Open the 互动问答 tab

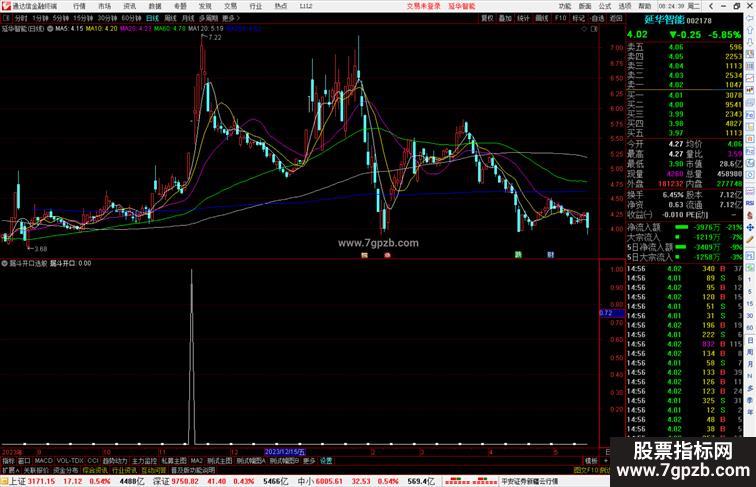tap(154, 470)
